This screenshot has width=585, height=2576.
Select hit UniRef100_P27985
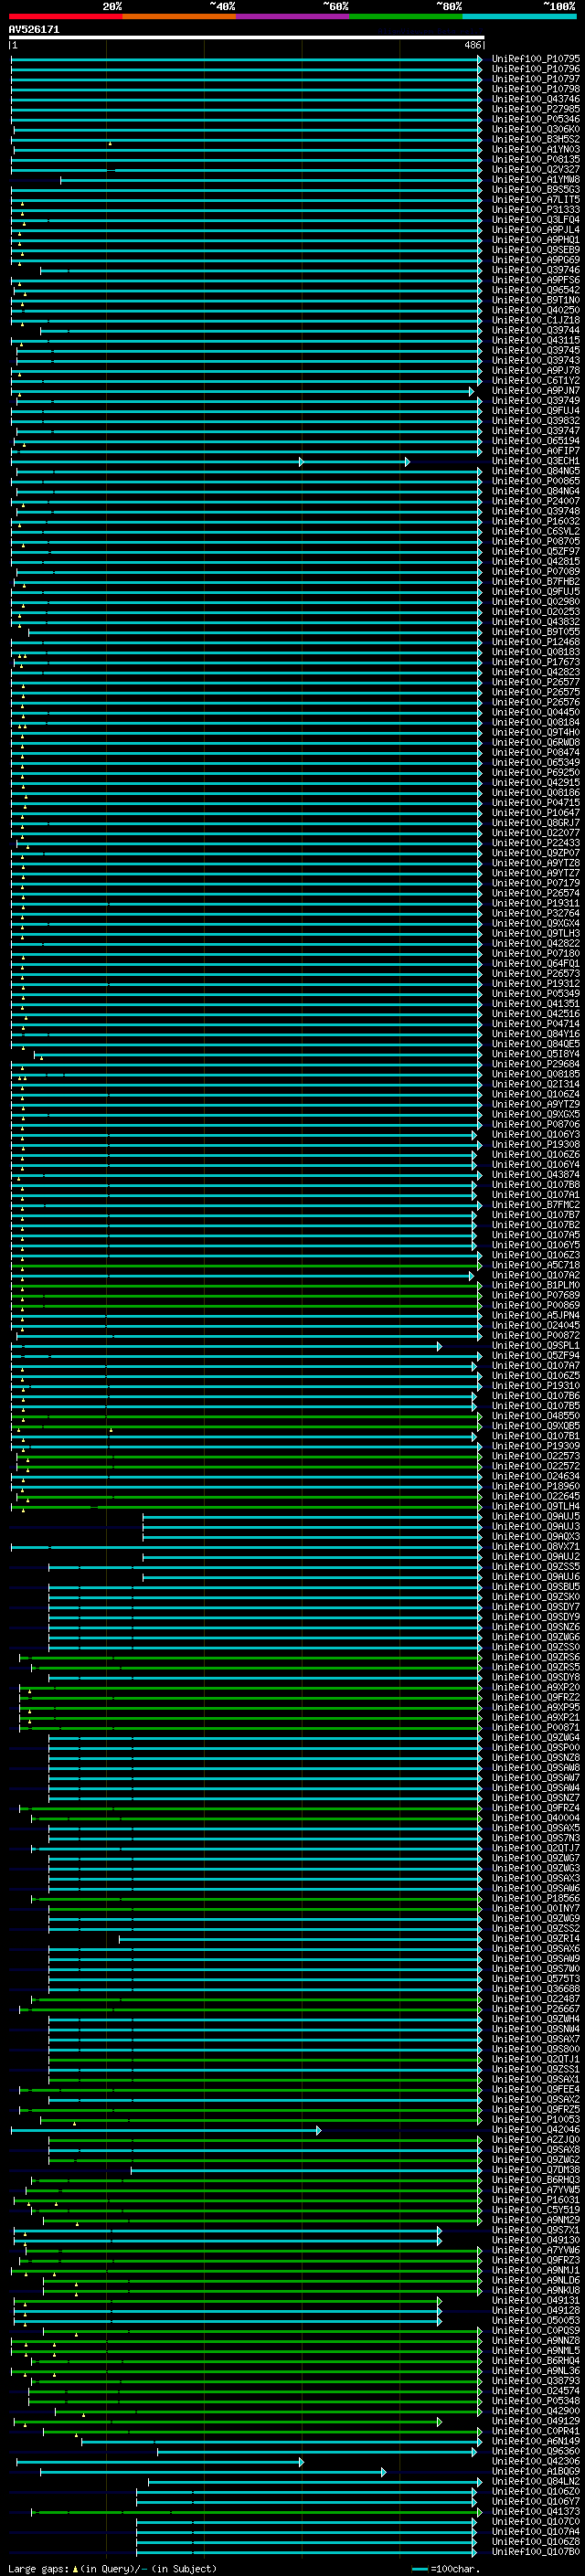pyautogui.click(x=535, y=109)
